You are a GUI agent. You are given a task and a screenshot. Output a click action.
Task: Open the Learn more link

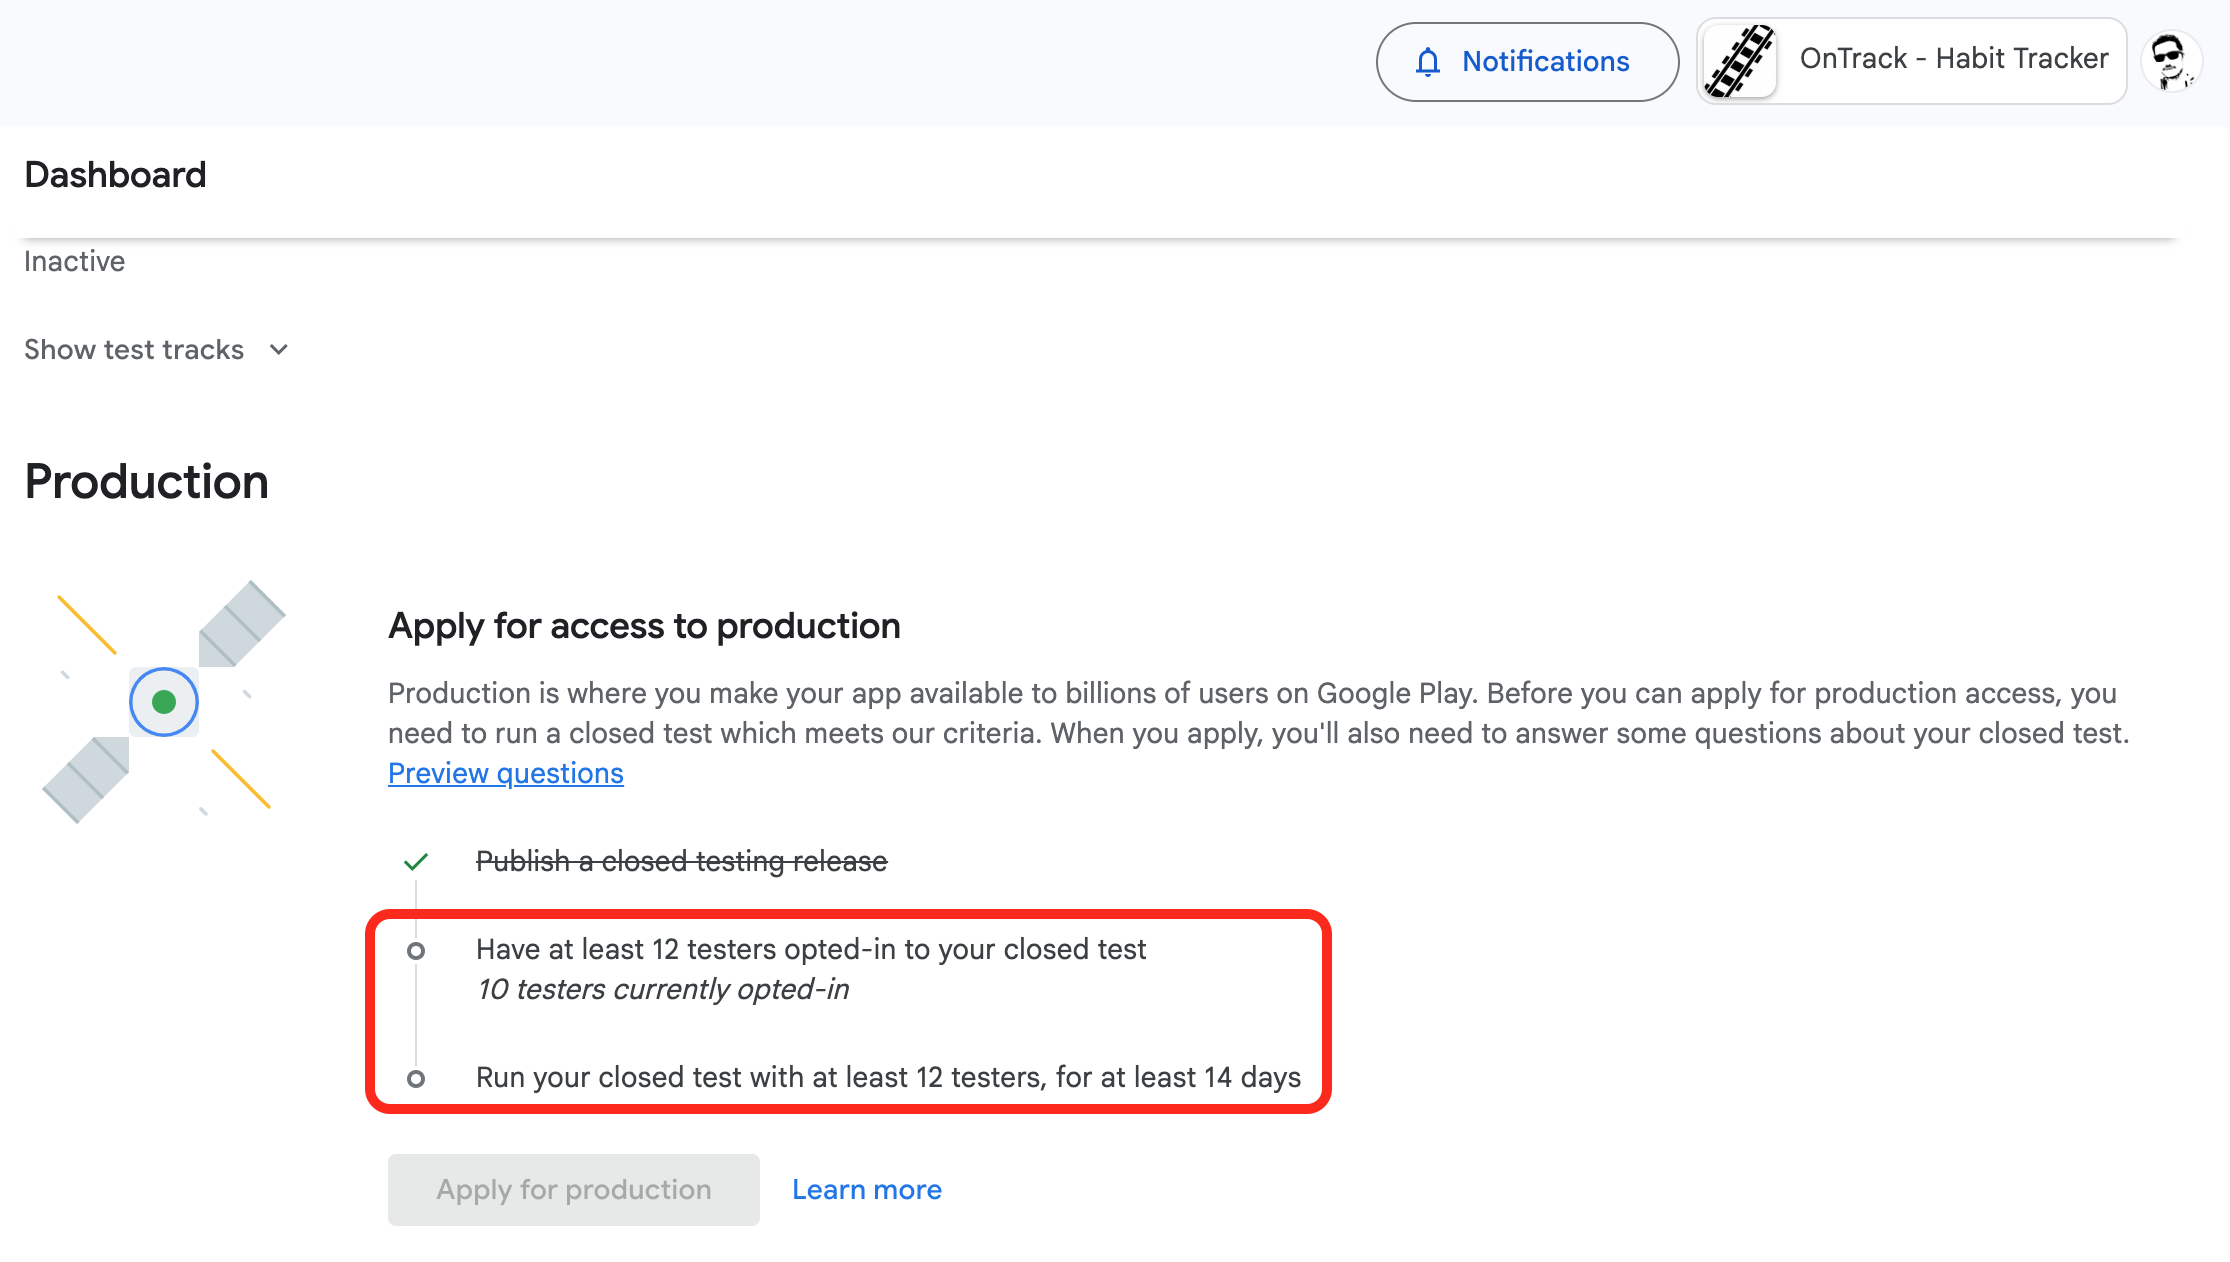866,1189
